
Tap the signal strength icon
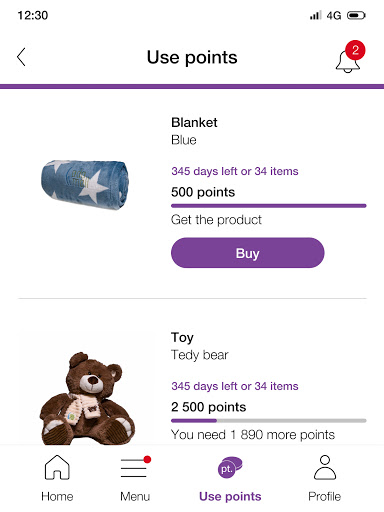315,15
